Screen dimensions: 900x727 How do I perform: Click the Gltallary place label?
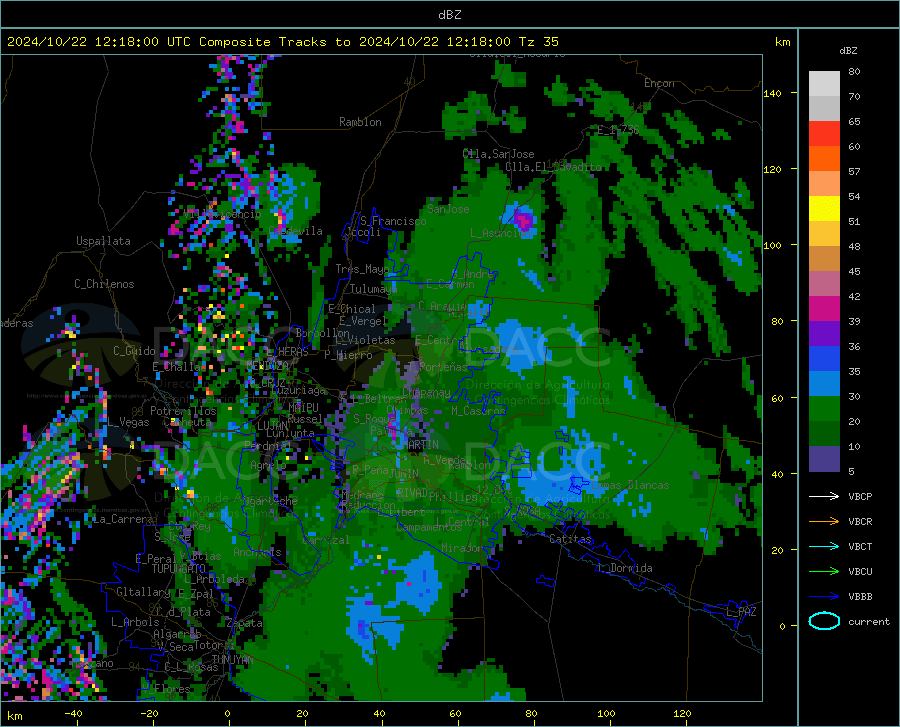click(x=143, y=592)
